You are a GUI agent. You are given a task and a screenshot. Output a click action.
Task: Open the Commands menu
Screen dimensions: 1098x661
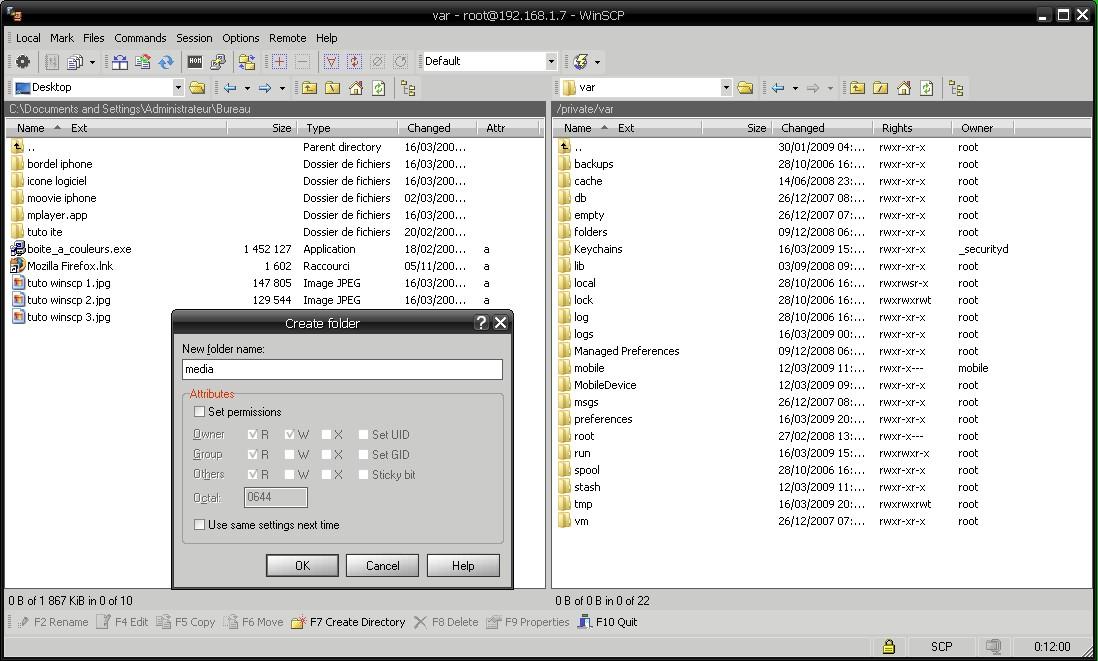[x=140, y=38]
